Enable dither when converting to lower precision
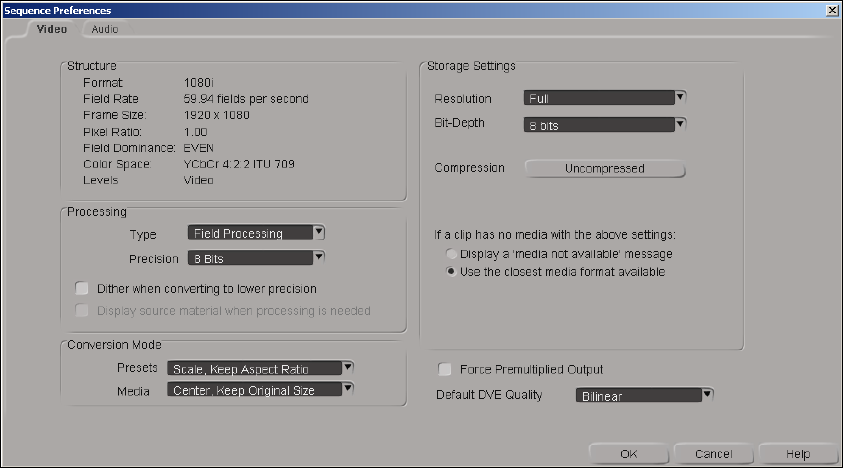The image size is (843, 468). [x=83, y=288]
